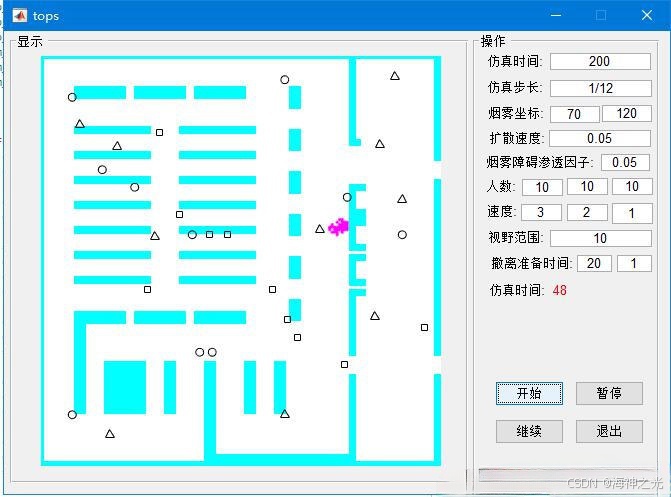Click the 退出 exit button
The image size is (671, 497).
[x=609, y=431]
